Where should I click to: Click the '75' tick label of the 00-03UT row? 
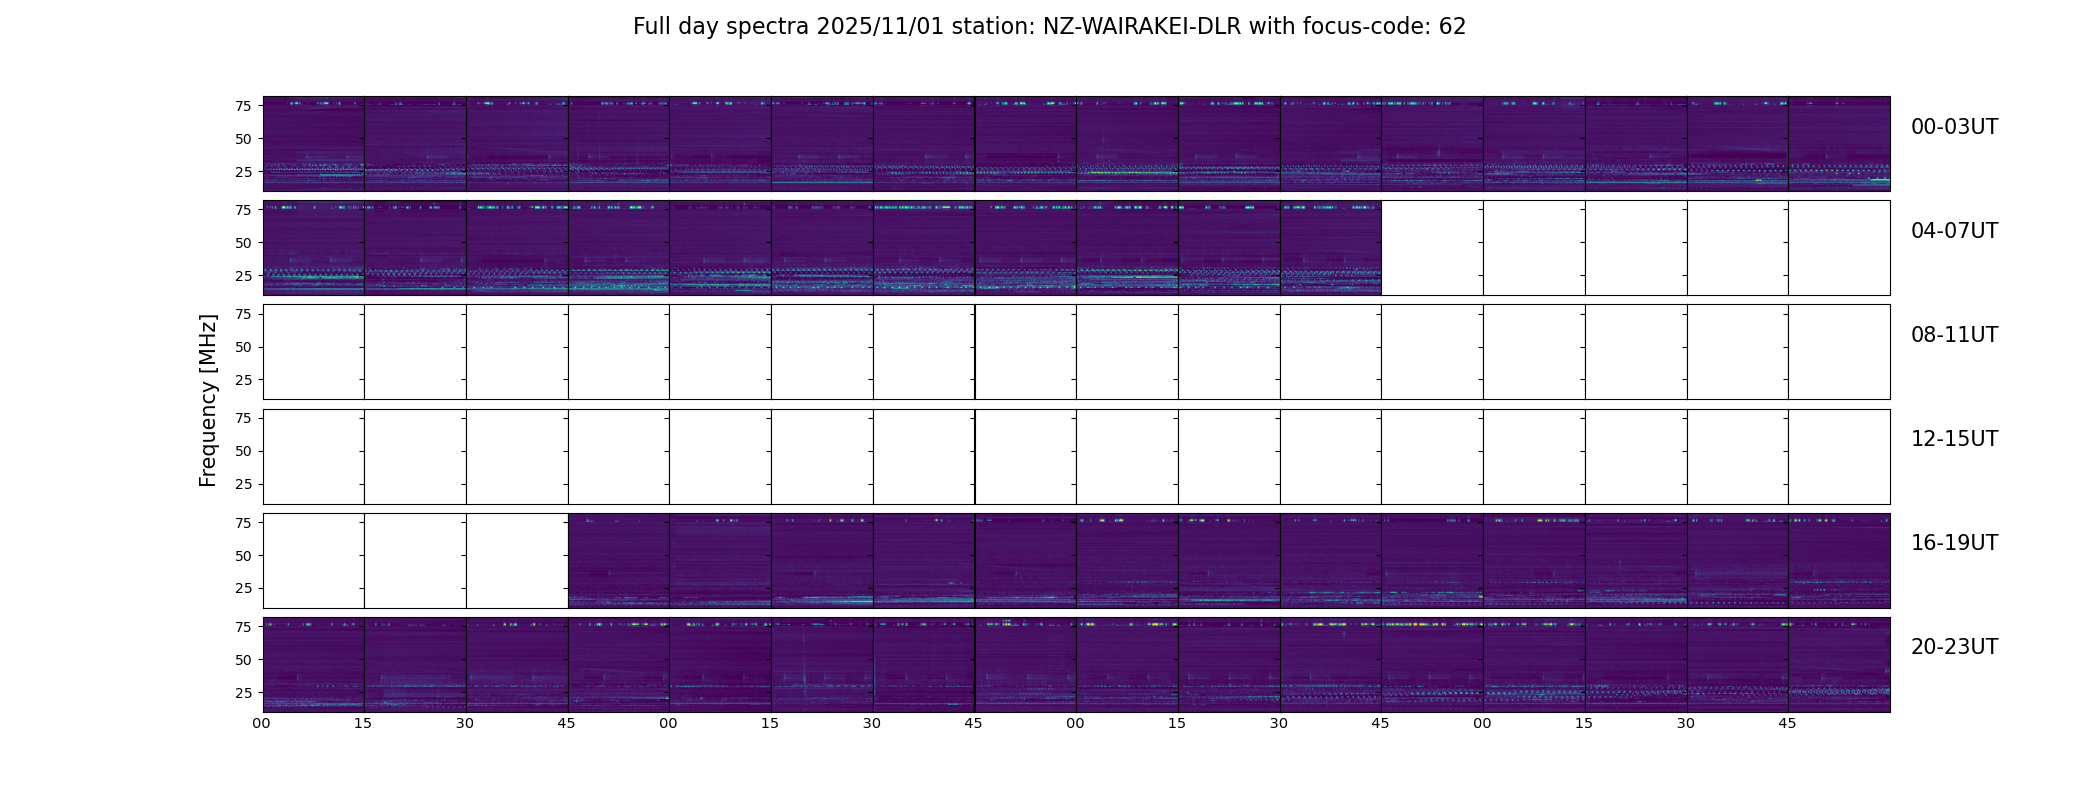[243, 106]
